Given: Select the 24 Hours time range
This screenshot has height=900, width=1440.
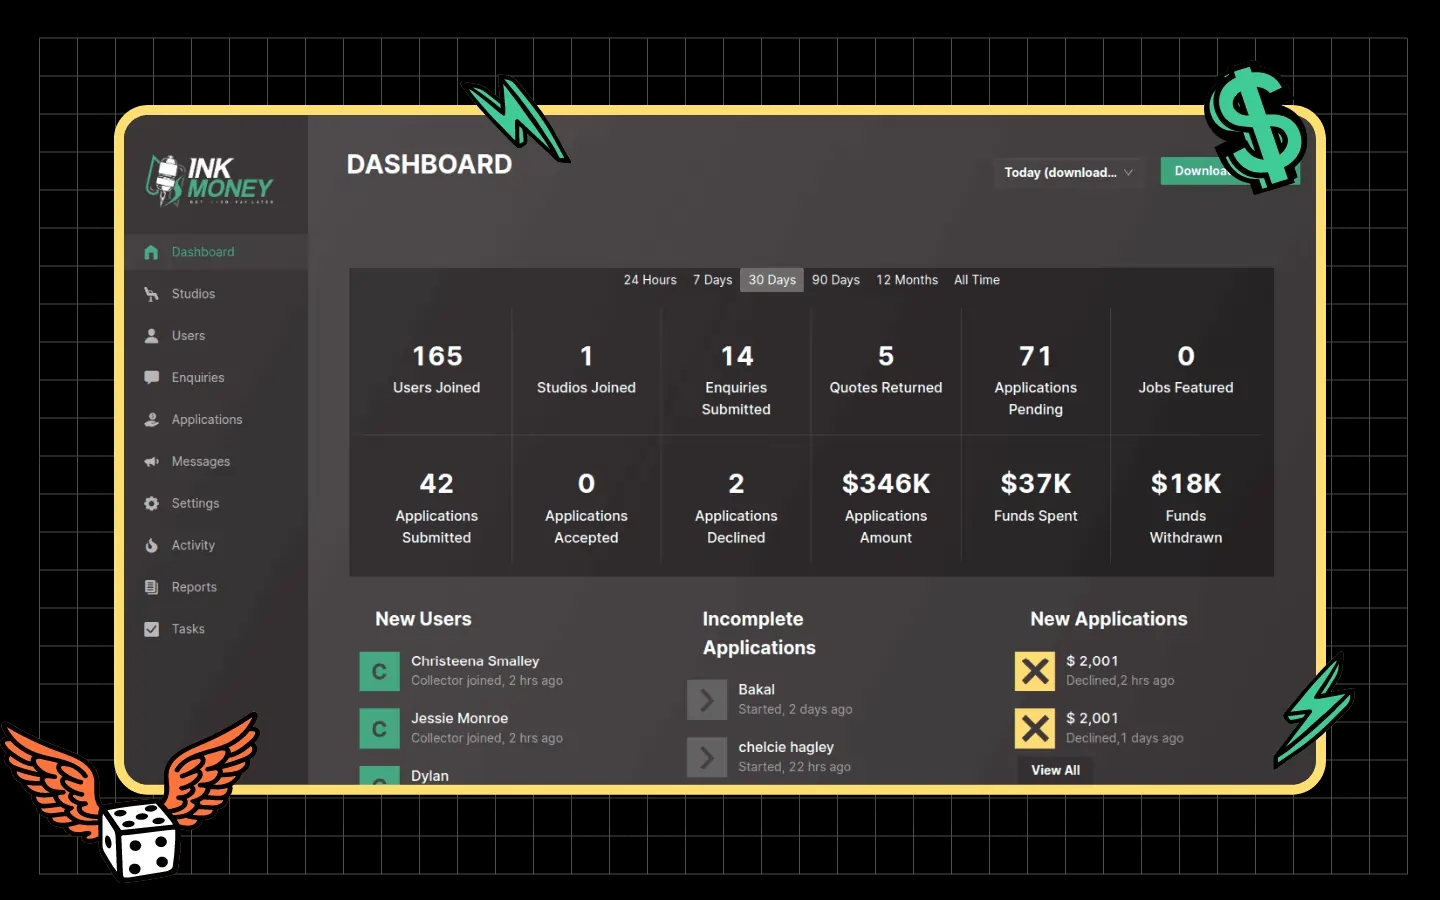Looking at the screenshot, I should (x=650, y=280).
